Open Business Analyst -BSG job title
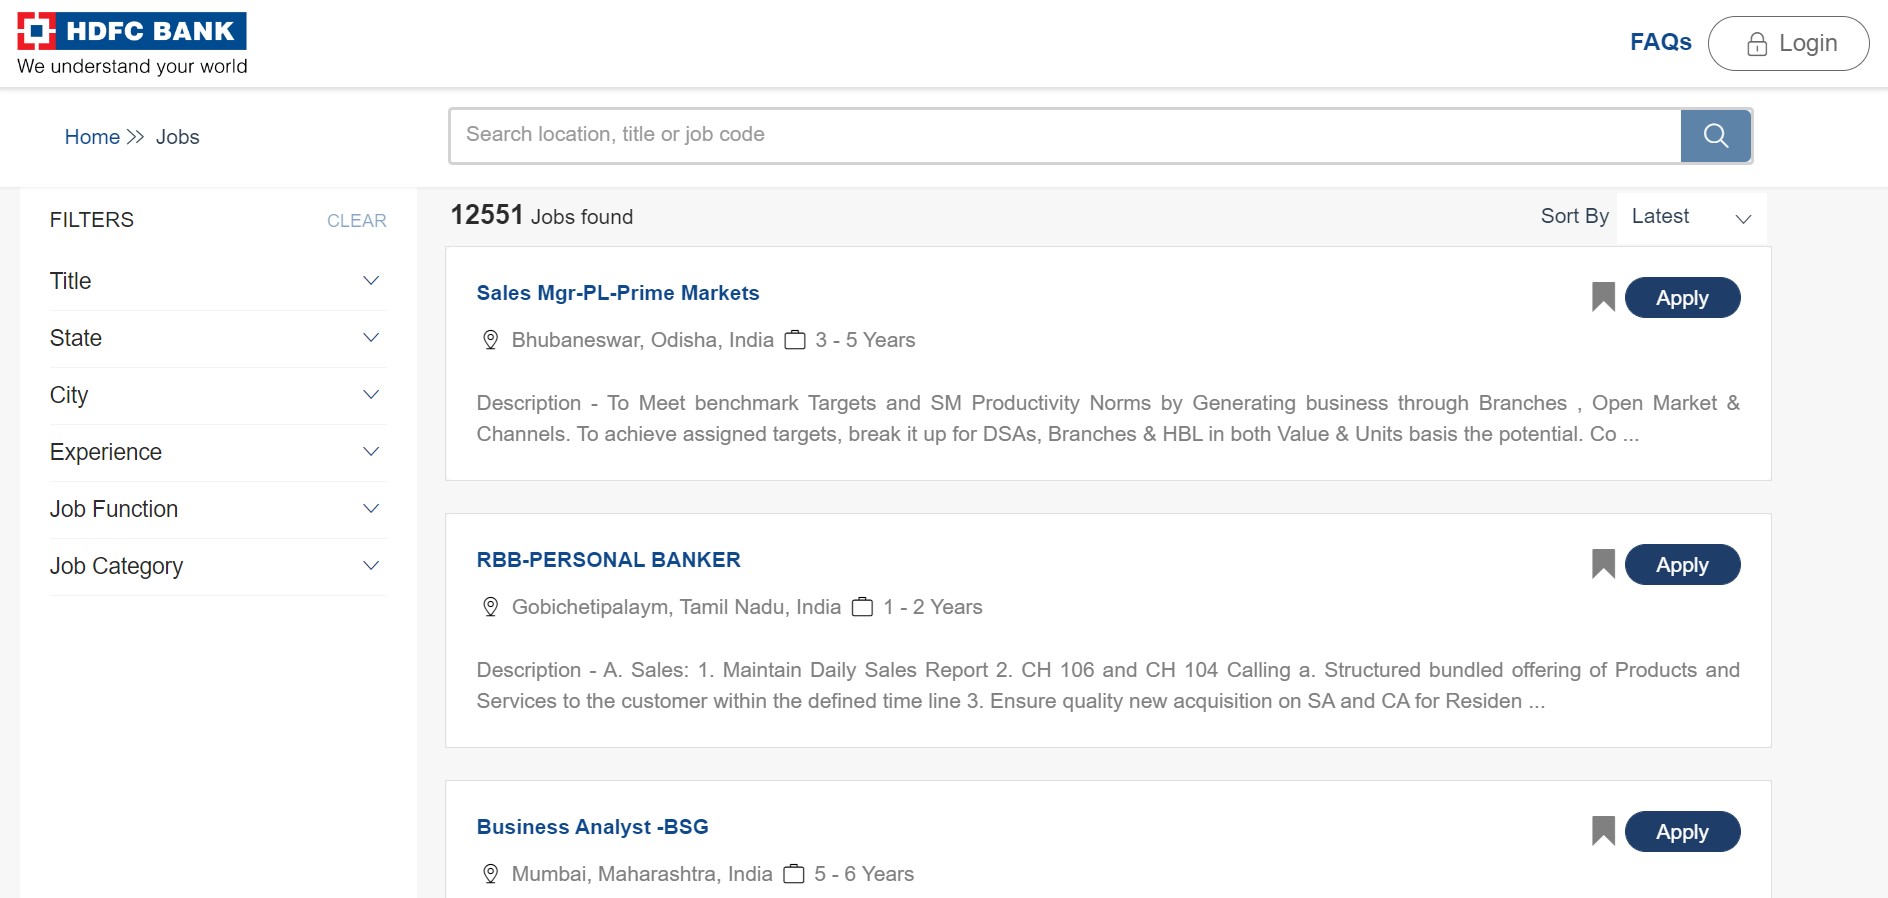 pyautogui.click(x=593, y=827)
